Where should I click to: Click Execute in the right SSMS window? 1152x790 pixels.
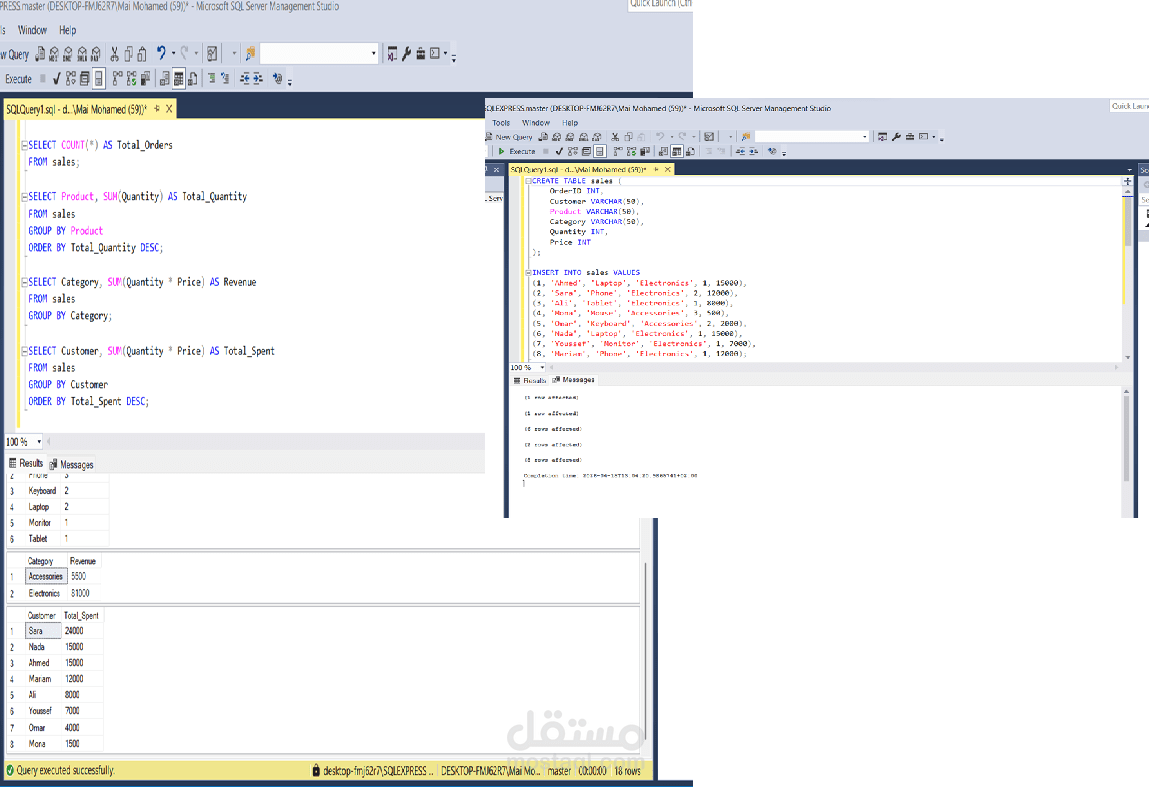(x=516, y=151)
